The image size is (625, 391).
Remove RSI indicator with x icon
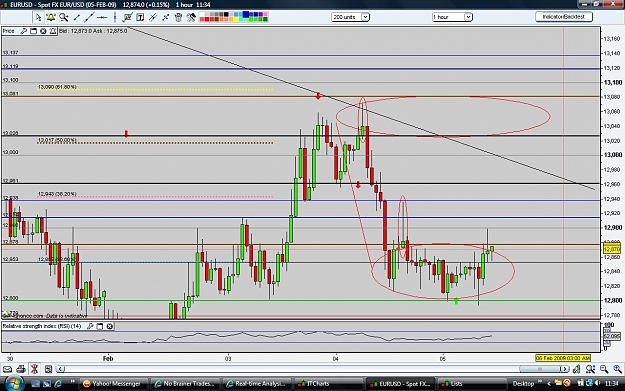[110, 326]
